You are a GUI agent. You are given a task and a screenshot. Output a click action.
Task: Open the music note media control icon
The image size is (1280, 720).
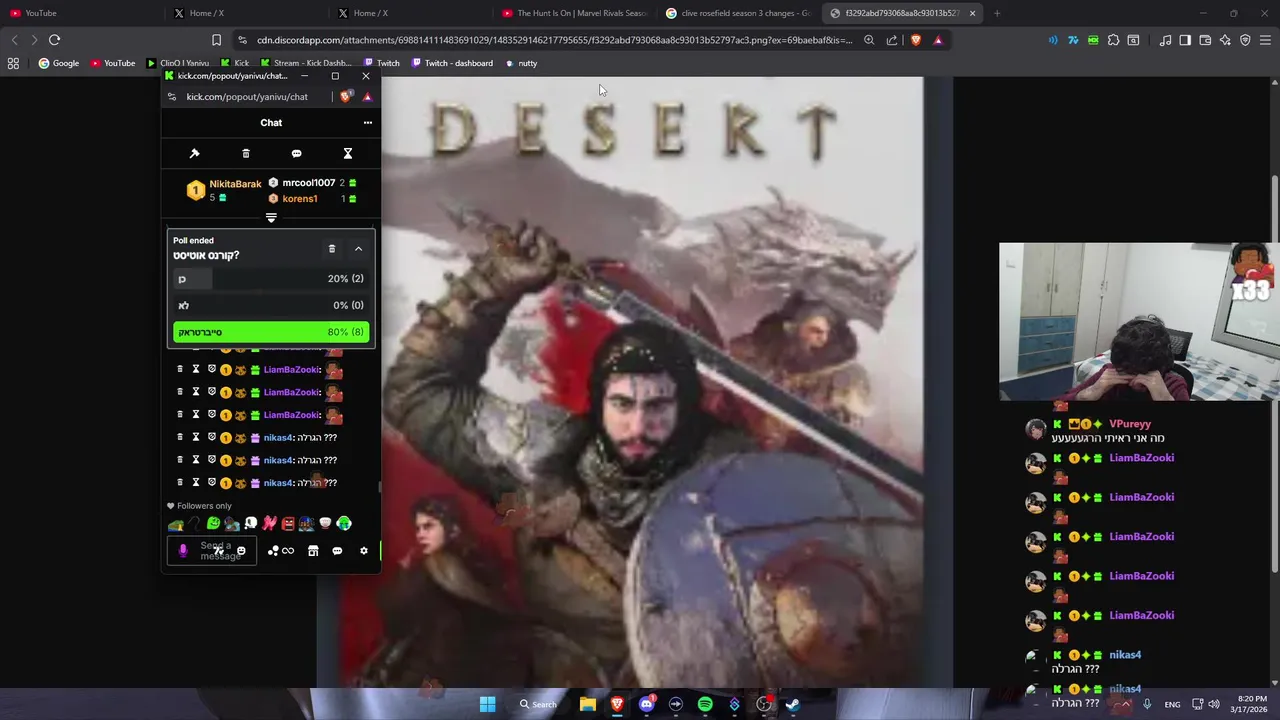[x=1166, y=40]
